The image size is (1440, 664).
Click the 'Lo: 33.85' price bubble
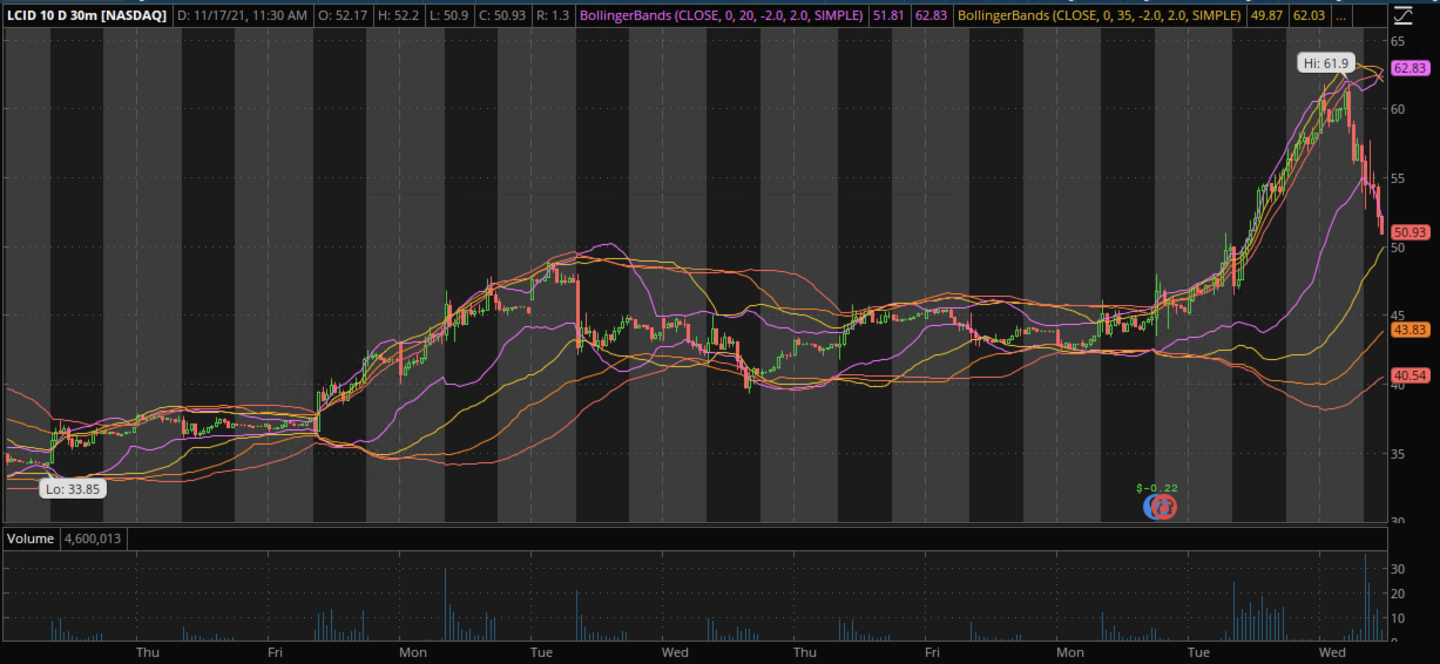point(72,489)
